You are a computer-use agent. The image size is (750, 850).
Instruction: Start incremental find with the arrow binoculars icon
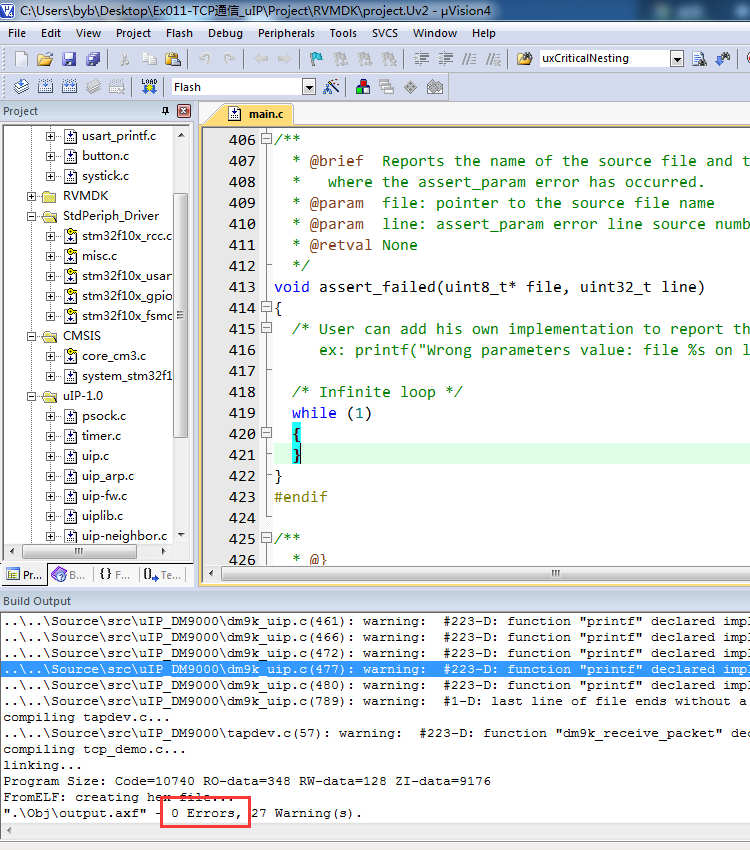click(723, 59)
